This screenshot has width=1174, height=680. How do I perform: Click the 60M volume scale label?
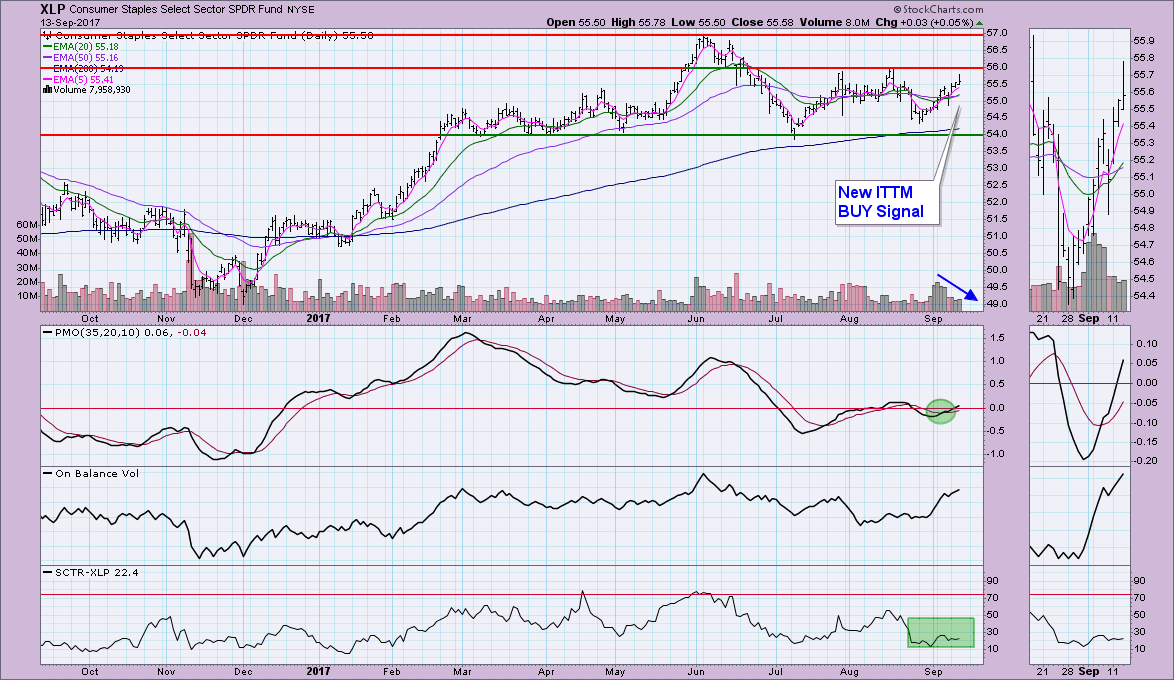click(x=27, y=225)
